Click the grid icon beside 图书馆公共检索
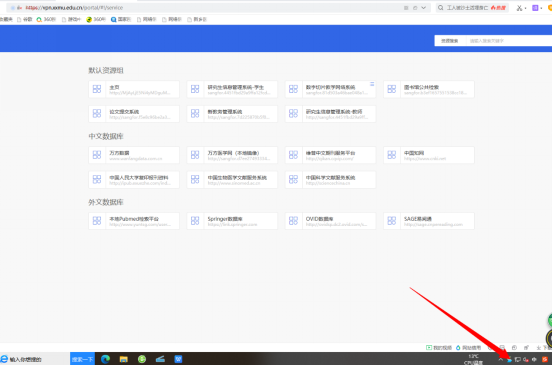The image size is (552, 365). (x=391, y=89)
